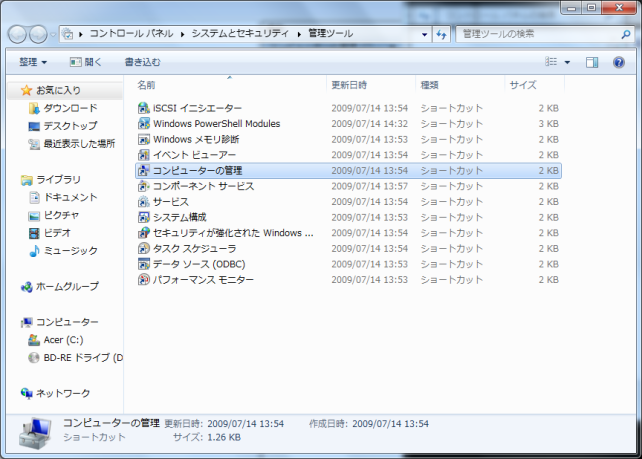Click the details pane computer thumbnail
642x459 pixels.
(x=35, y=433)
